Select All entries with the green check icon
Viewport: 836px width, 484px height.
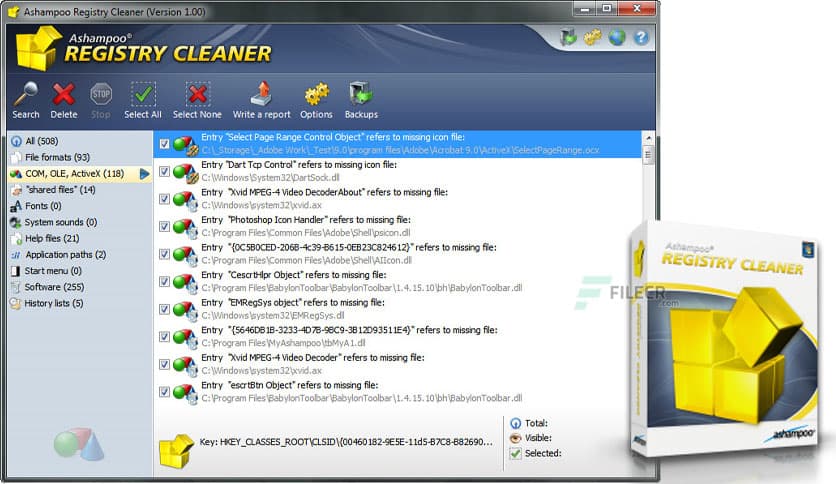(x=143, y=95)
